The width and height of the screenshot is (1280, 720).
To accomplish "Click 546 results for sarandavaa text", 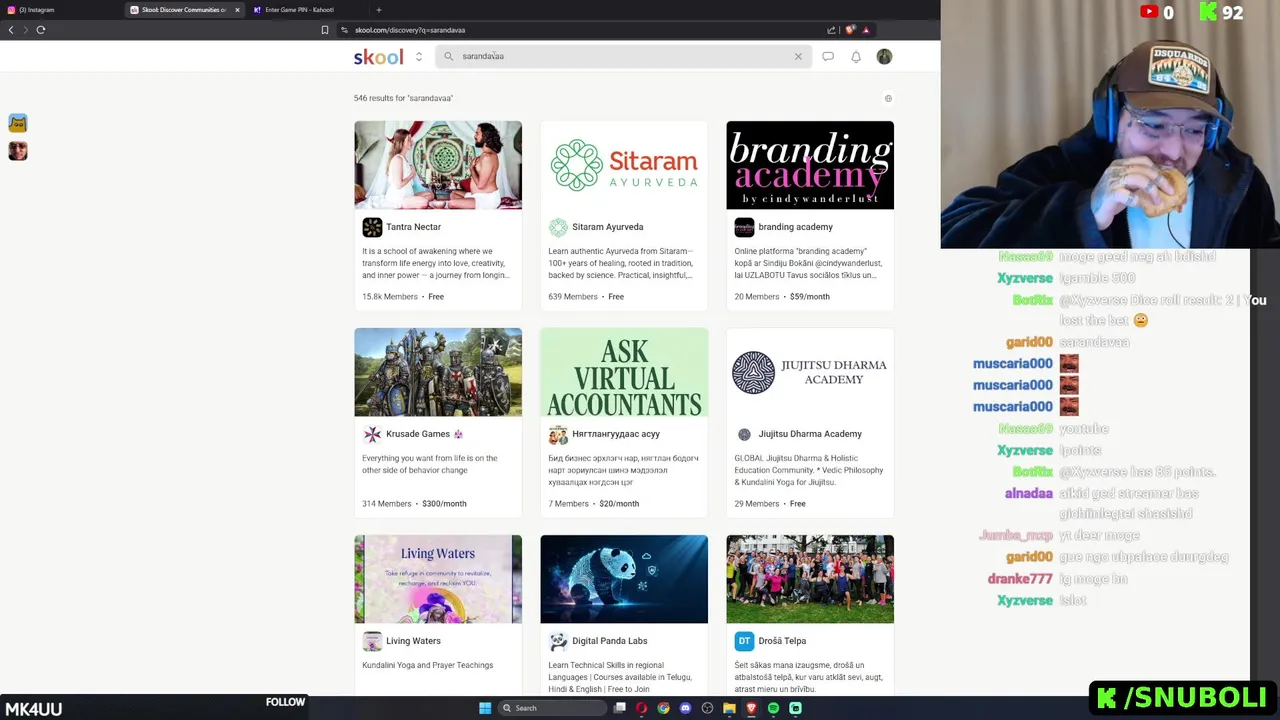I will 403,98.
